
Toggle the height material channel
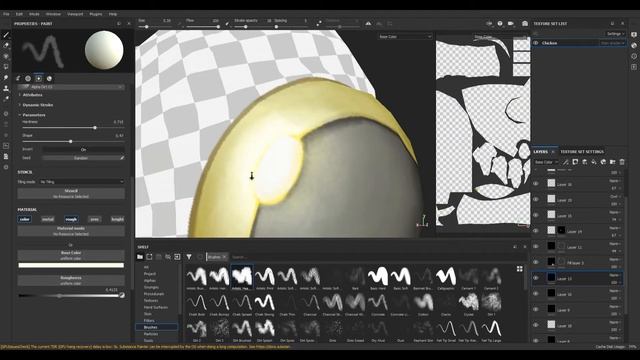pyautogui.click(x=118, y=219)
